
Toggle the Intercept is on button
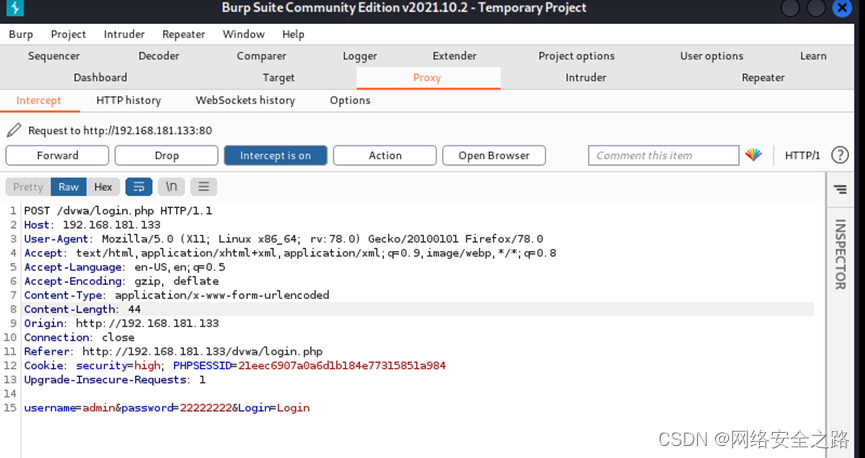click(275, 156)
